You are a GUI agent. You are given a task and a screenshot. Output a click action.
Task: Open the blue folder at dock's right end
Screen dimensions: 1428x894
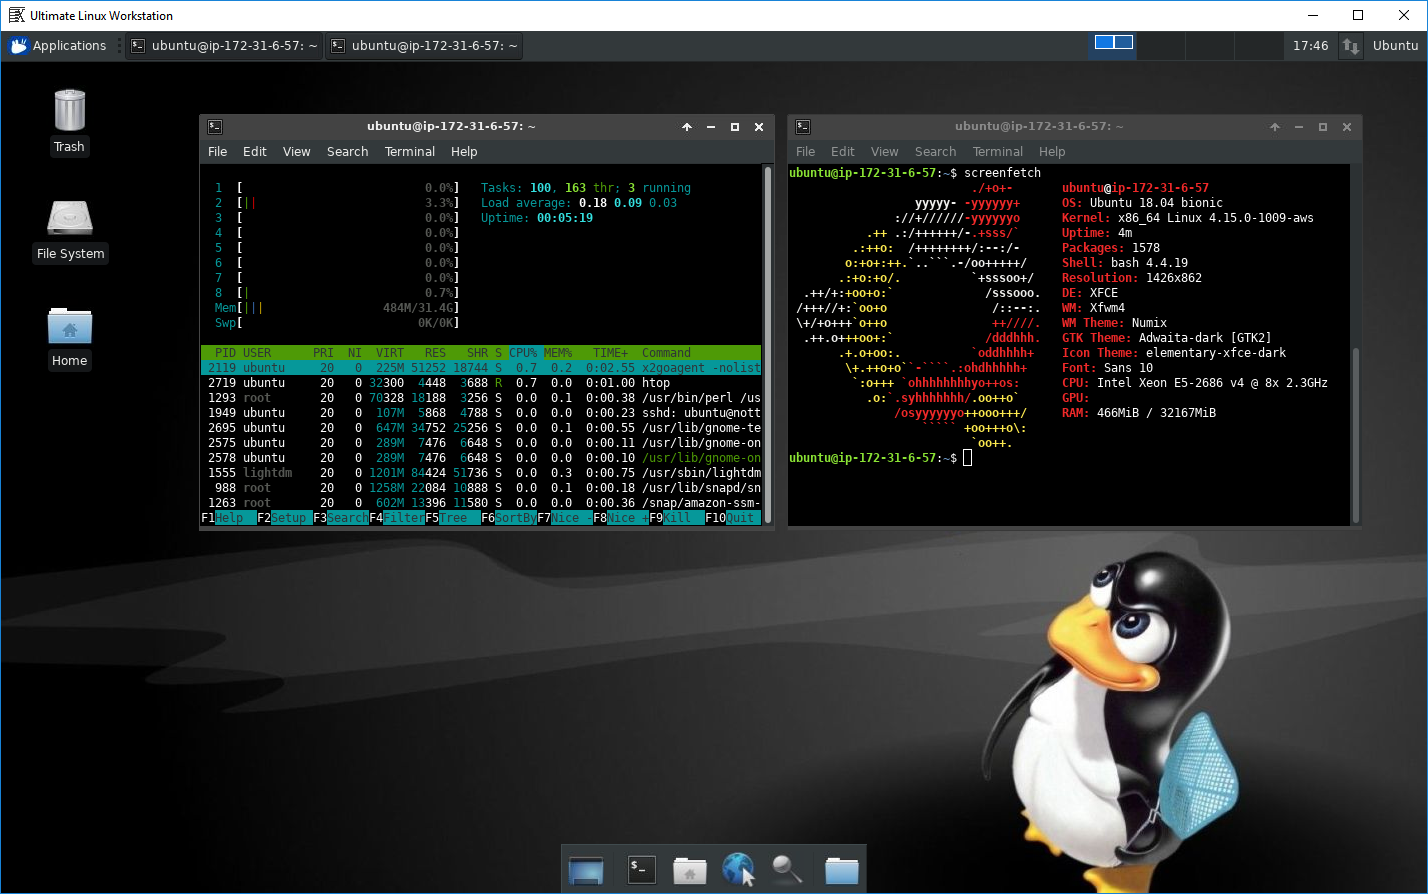click(x=841, y=870)
